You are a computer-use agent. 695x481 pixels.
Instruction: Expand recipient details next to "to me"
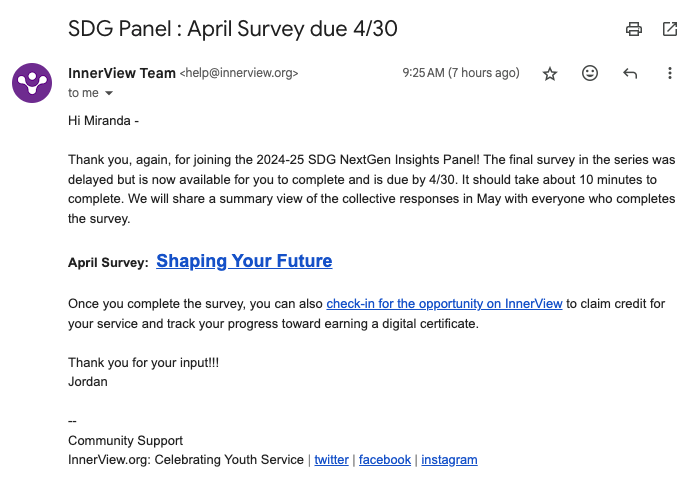click(x=109, y=93)
